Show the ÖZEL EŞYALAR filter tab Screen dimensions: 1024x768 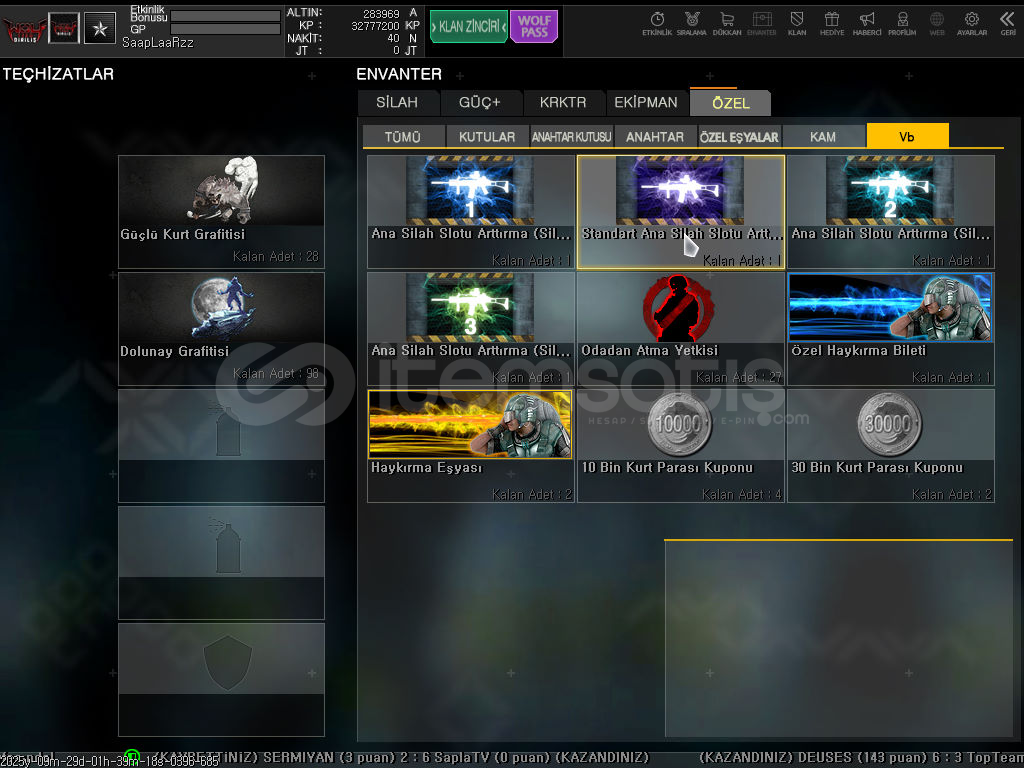(739, 136)
